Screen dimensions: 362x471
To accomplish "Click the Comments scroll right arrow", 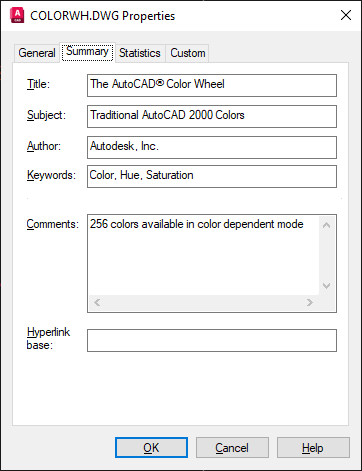I will point(310,303).
